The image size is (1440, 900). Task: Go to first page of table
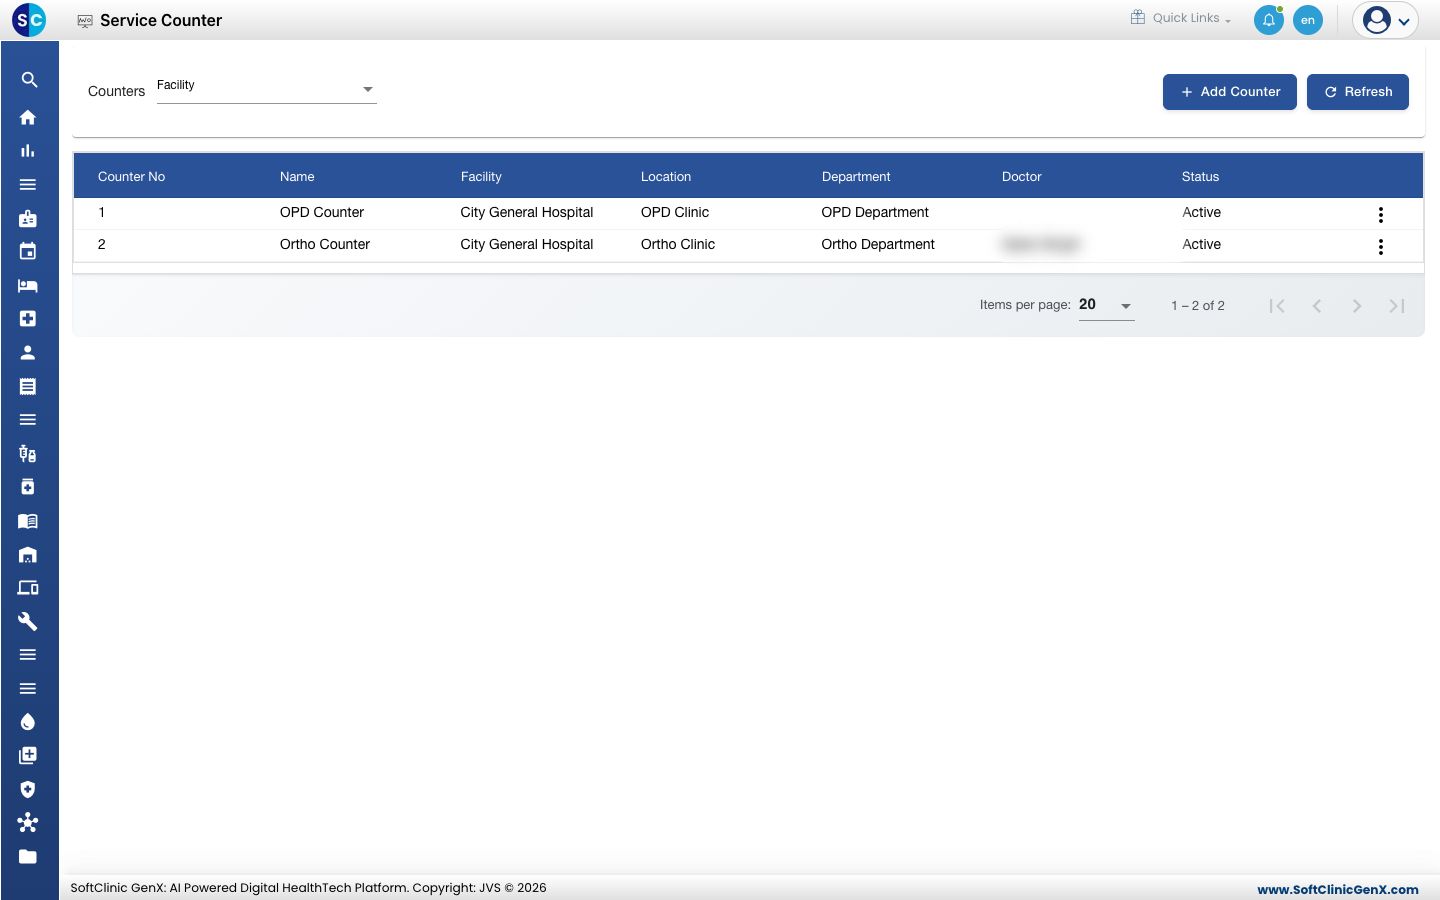pyautogui.click(x=1277, y=306)
